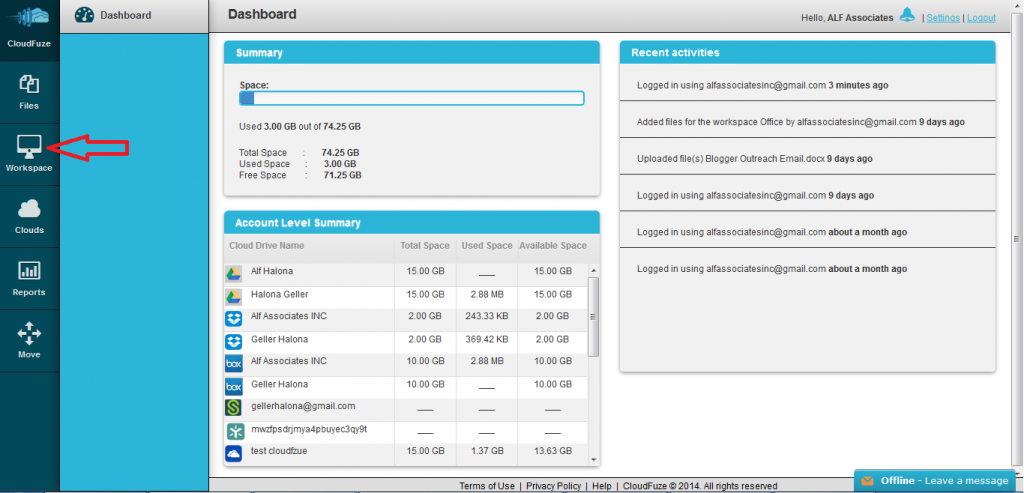This screenshot has width=1024, height=493.
Task: Click the Available Space column header
Action: (x=552, y=246)
